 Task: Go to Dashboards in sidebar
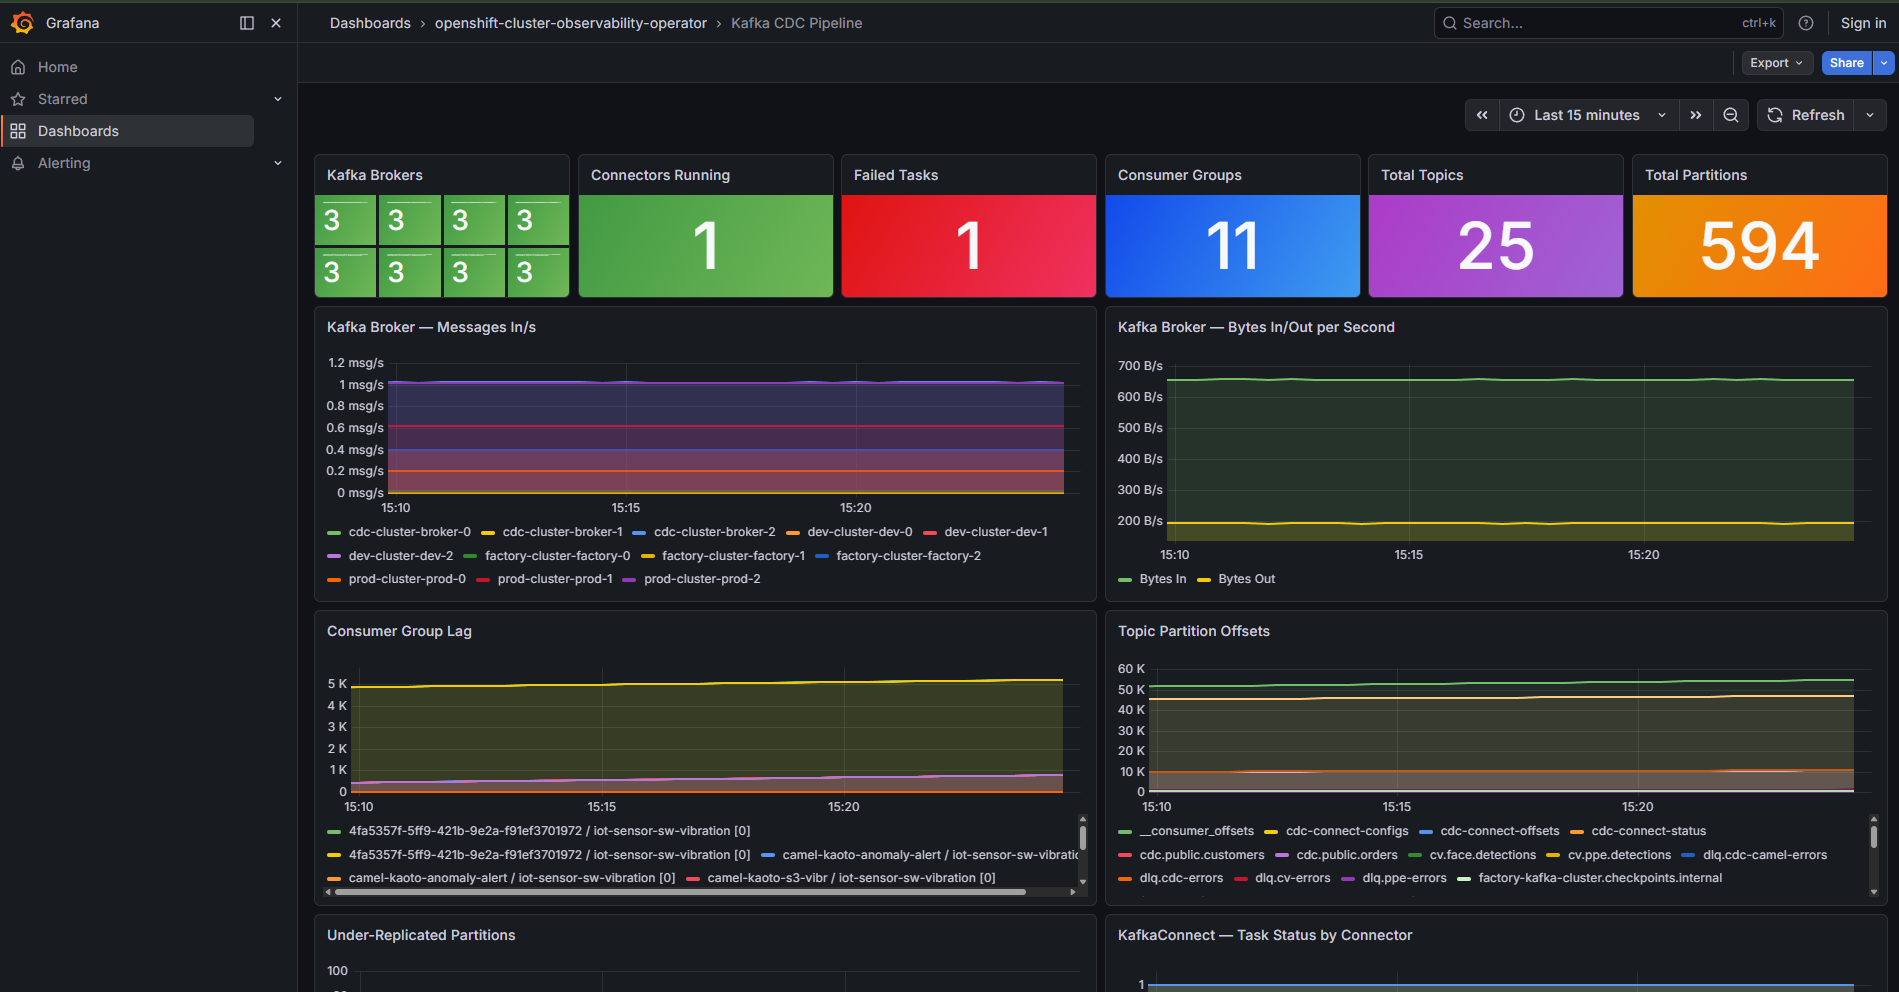(127, 131)
